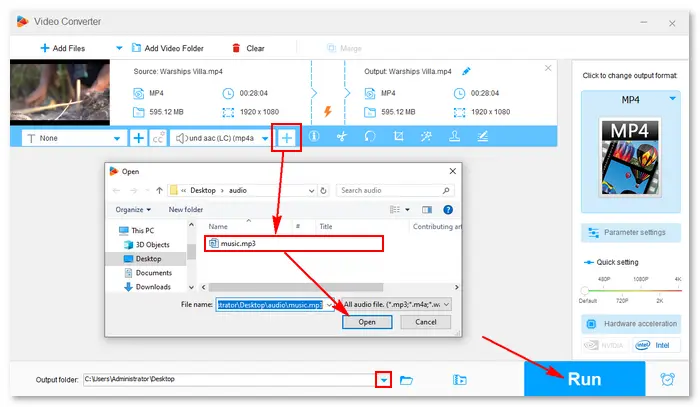The image size is (700, 407).
Task: Adjust the Quick setting resolution slider
Action: [584, 291]
